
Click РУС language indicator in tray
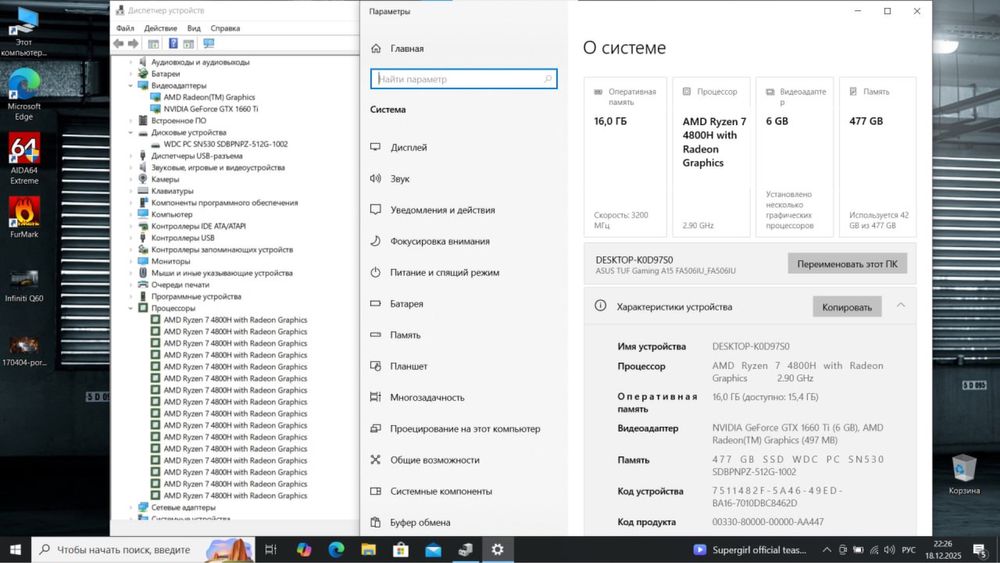click(x=908, y=550)
